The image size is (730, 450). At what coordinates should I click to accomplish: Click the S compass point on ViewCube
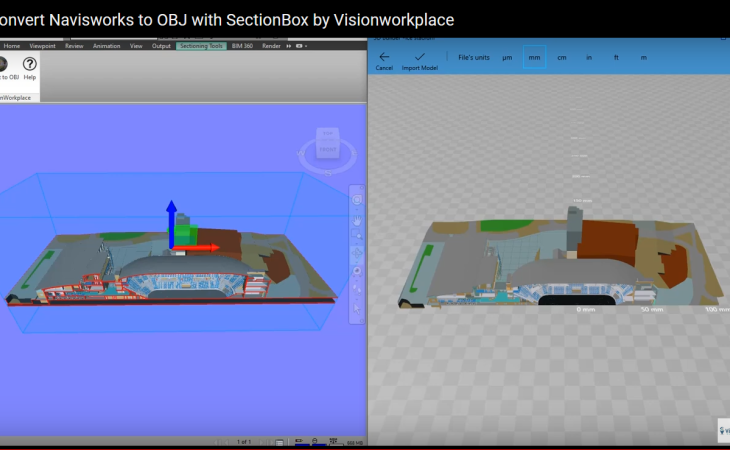click(x=328, y=173)
